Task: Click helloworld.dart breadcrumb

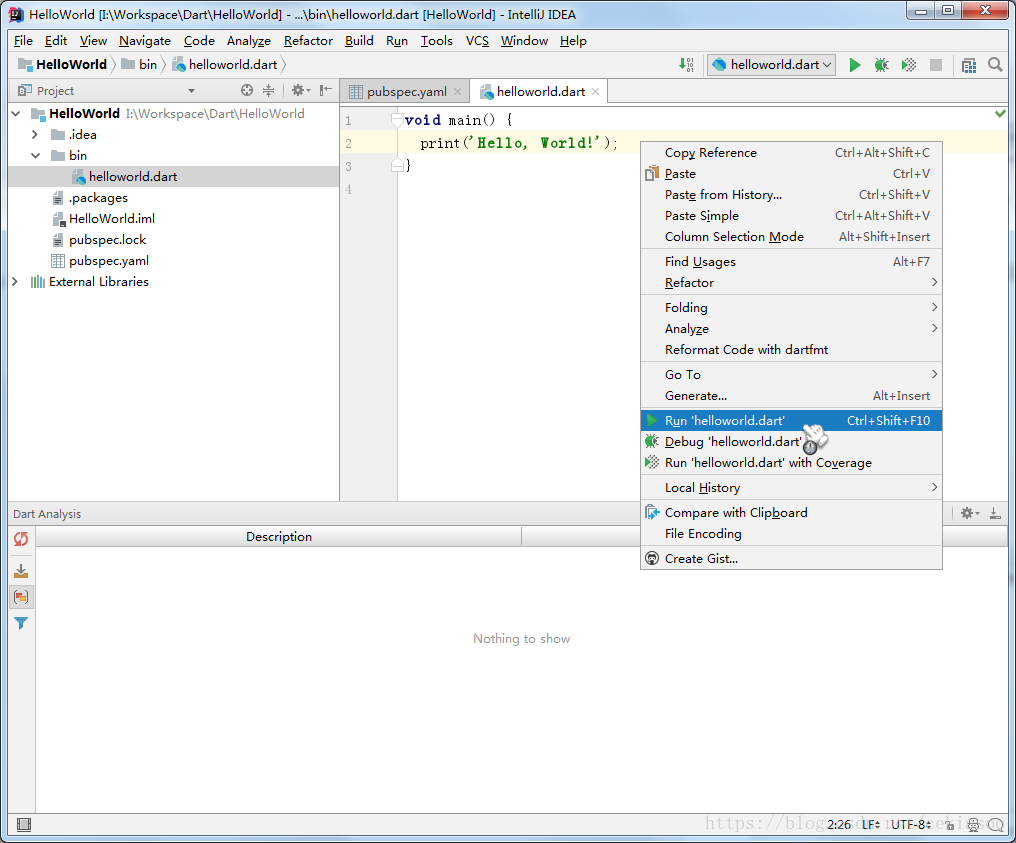Action: (225, 65)
